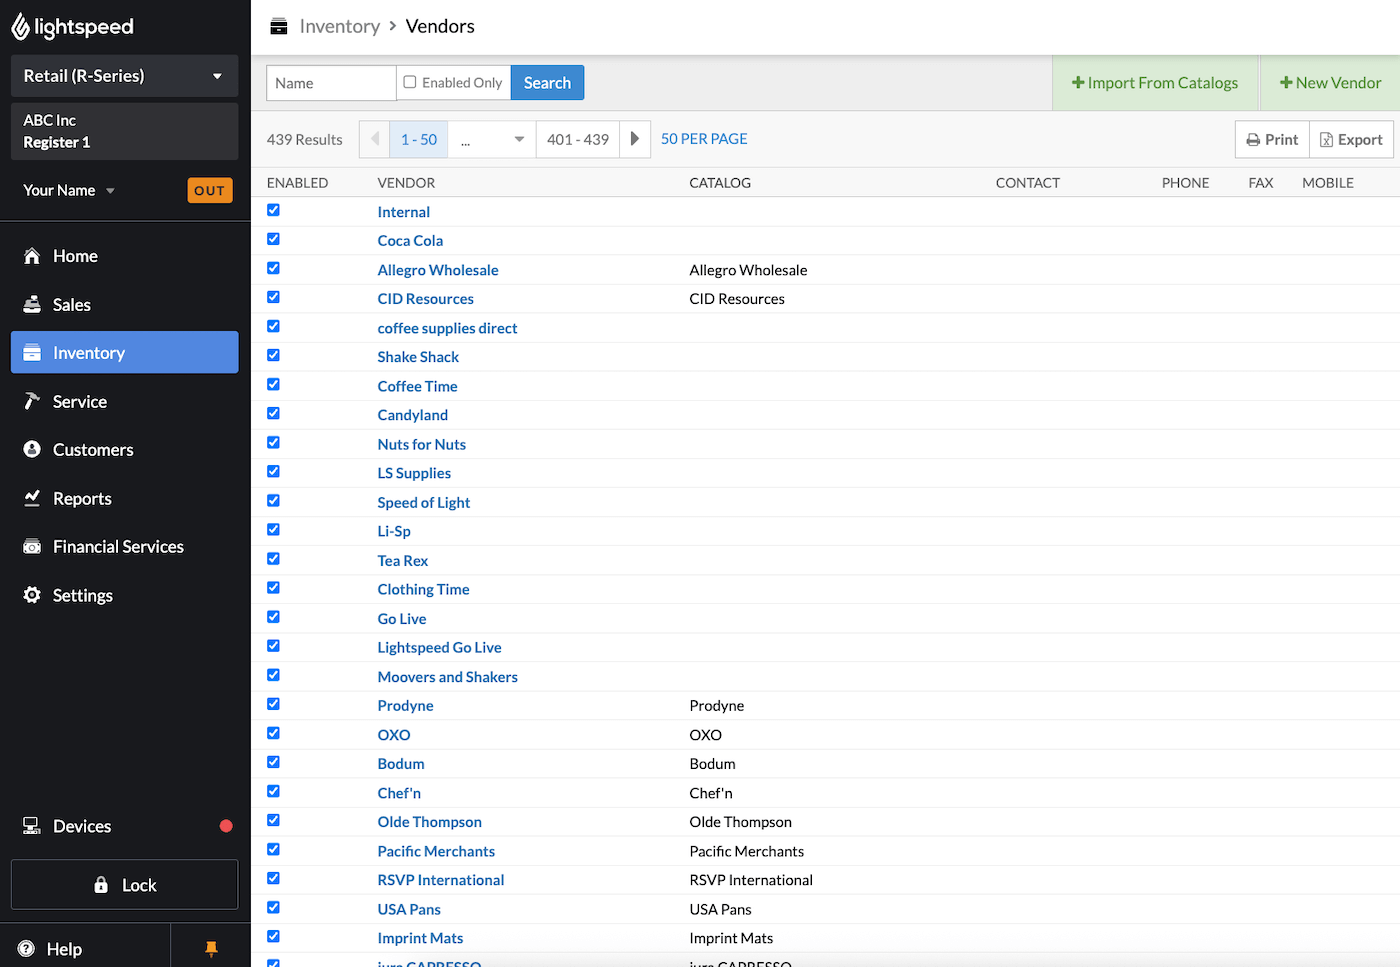
Task: Open the Retail (R-Series) dropdown
Action: pos(124,75)
